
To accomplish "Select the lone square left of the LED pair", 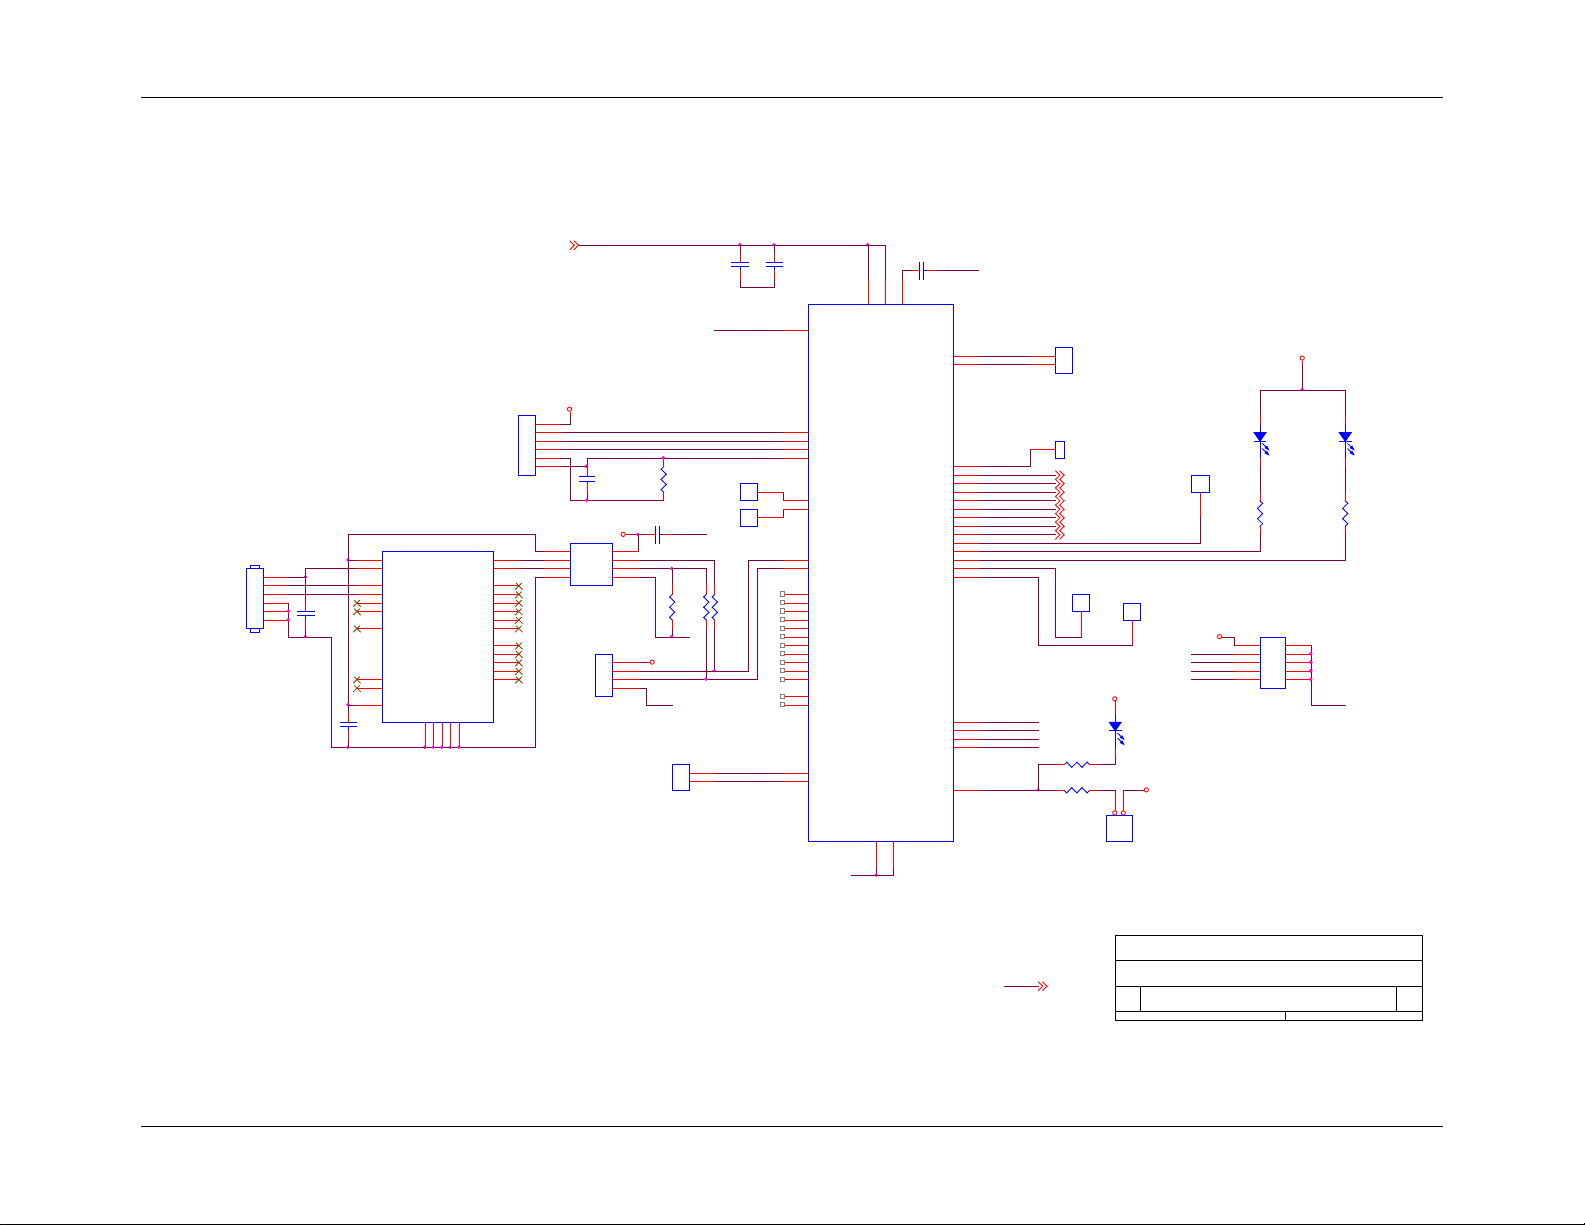I will [x=1201, y=483].
